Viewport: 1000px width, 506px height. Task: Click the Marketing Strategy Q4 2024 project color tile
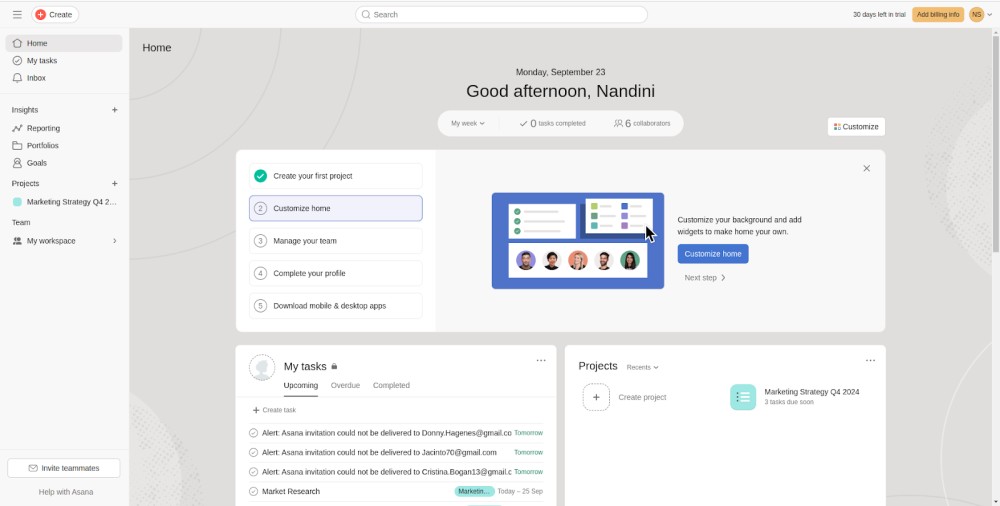(743, 397)
